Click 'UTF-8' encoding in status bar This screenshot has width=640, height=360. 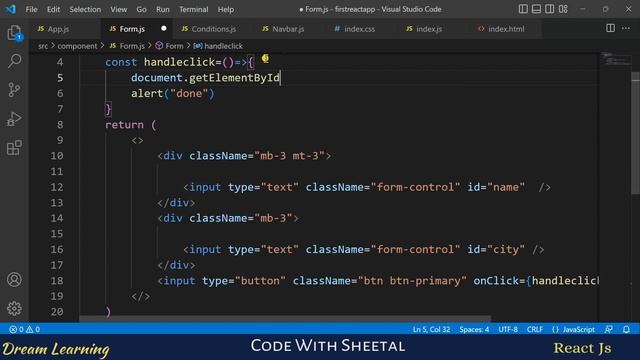(x=508, y=329)
